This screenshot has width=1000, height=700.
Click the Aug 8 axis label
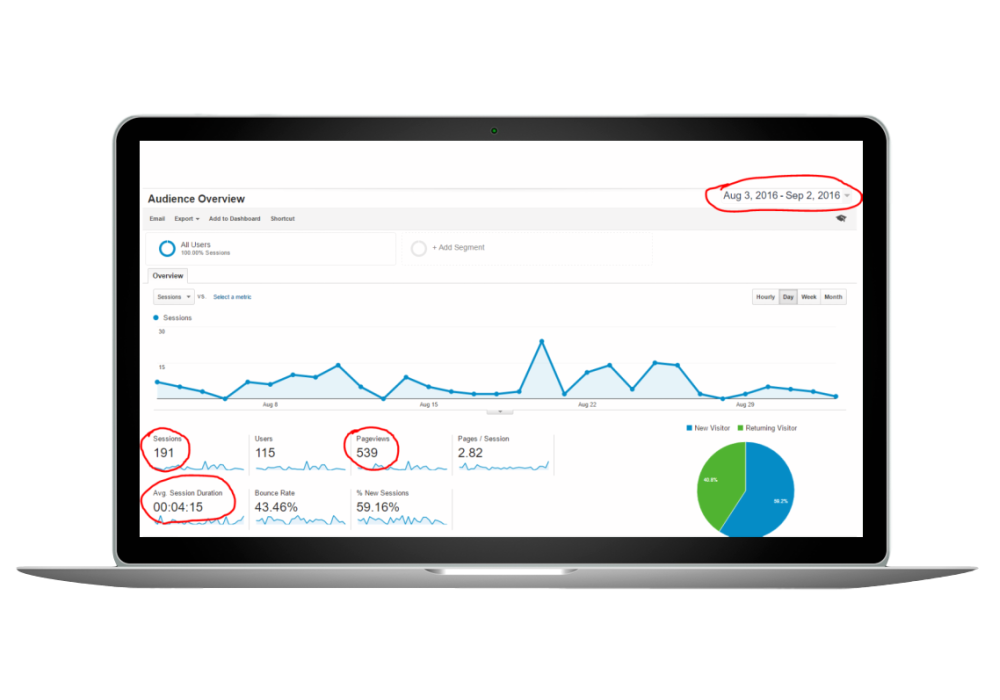(x=270, y=404)
